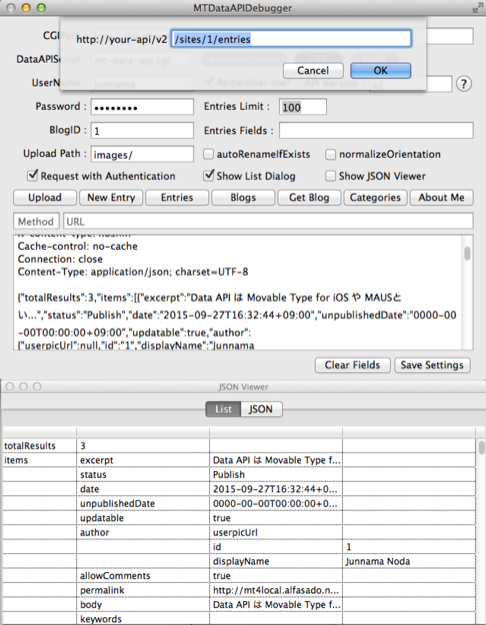Click the updatable row

[x=239, y=518]
